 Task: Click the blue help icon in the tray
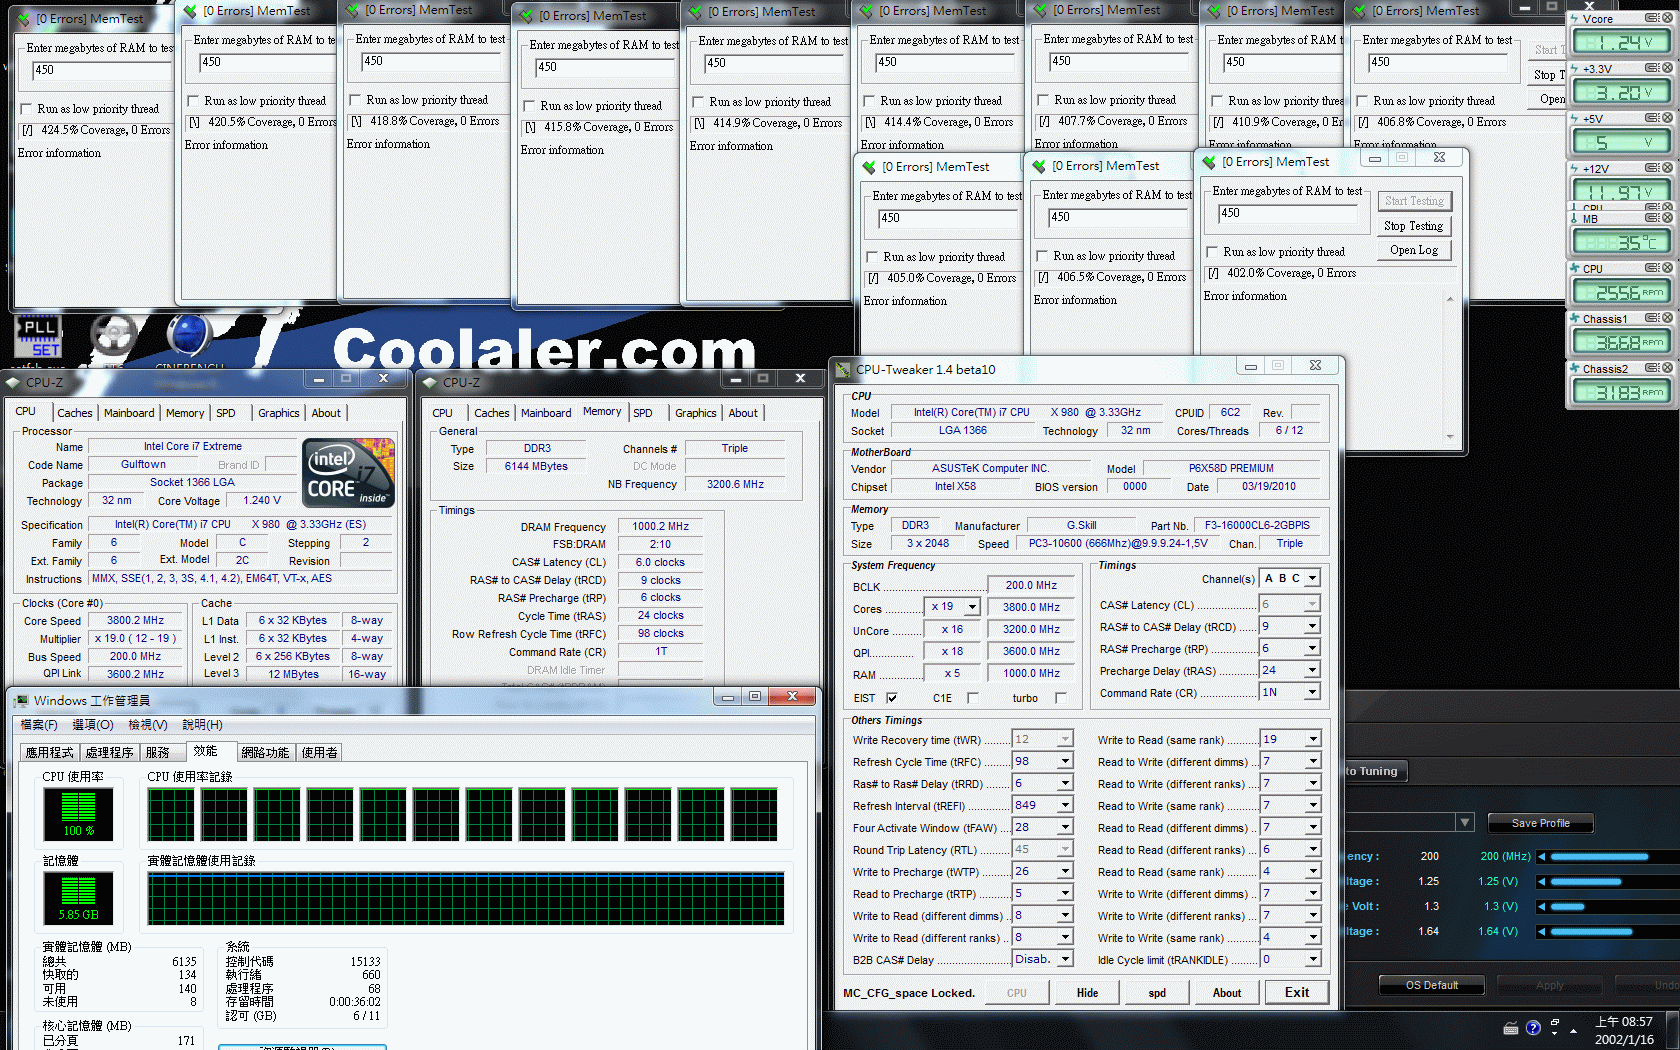pos(1533,1028)
